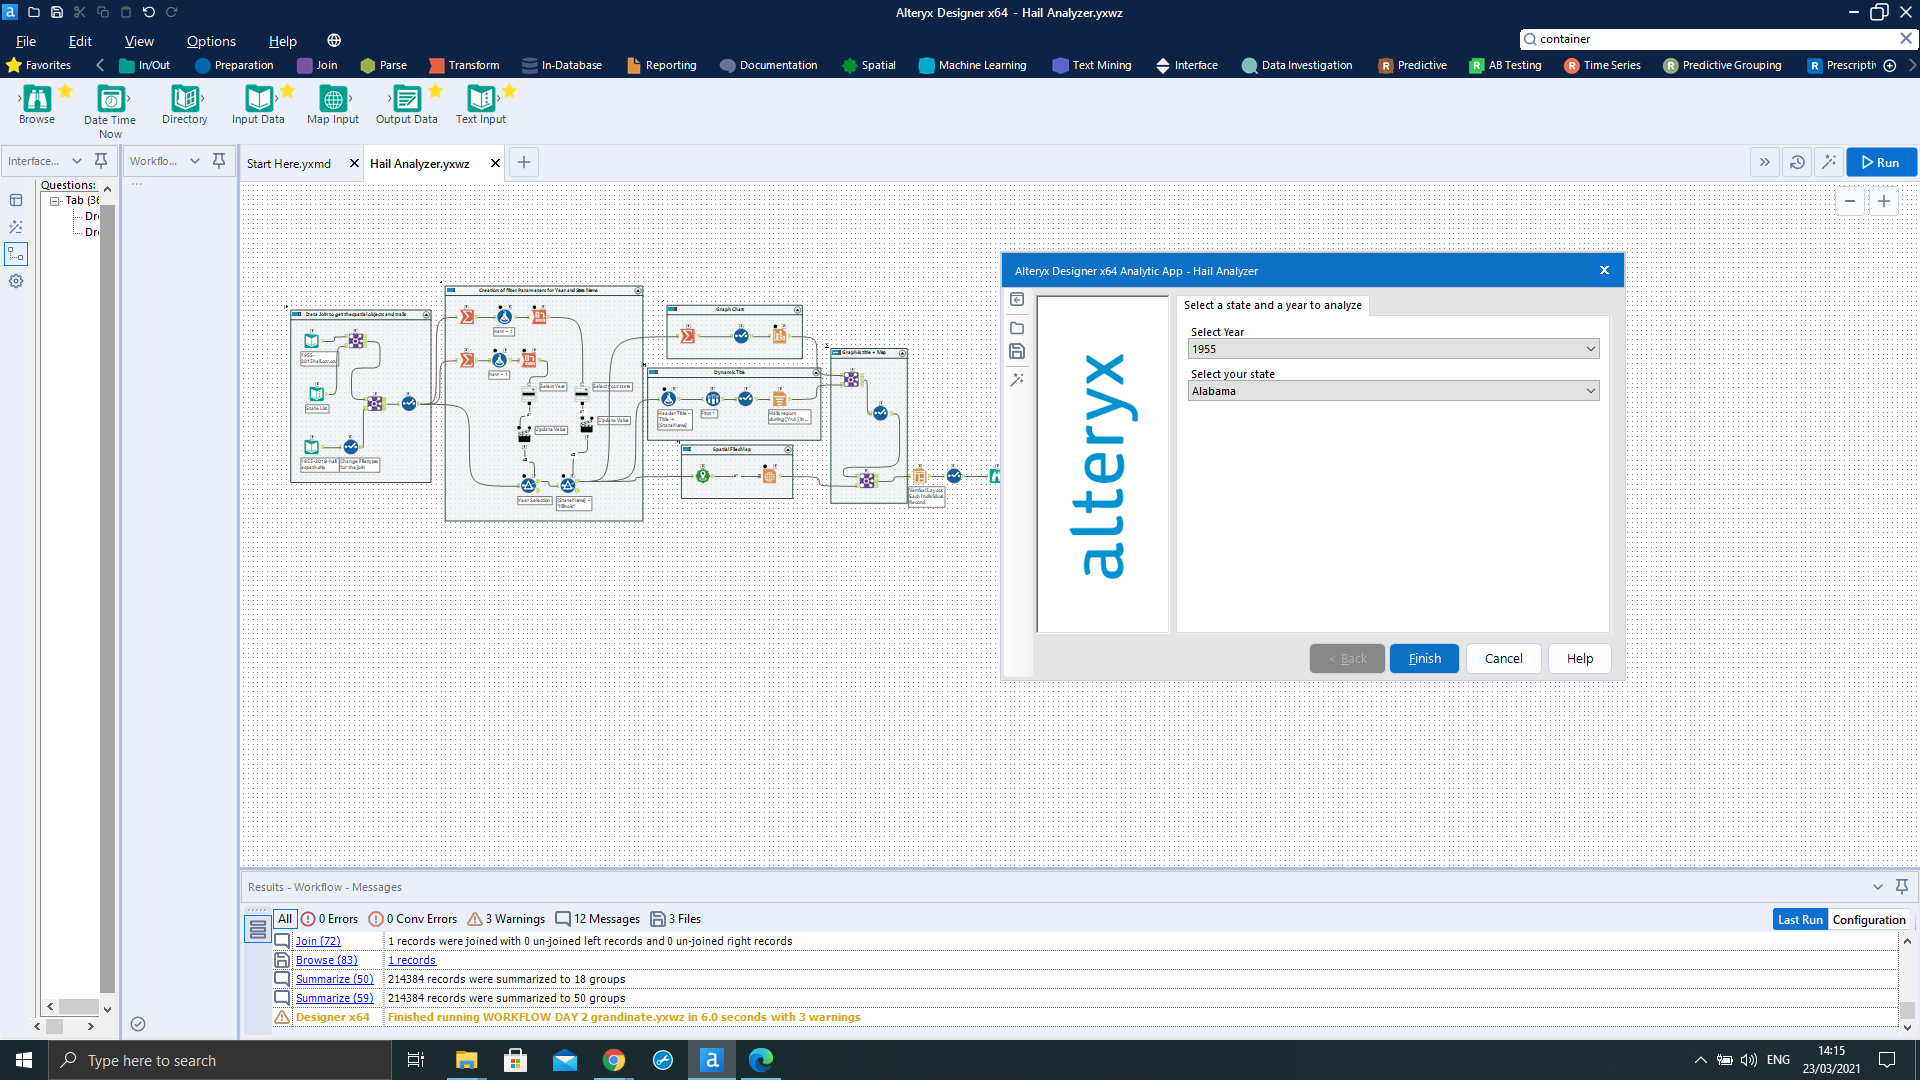Zoom in the canvas with plus button
Viewport: 1920px width, 1080px height.
(x=1884, y=201)
